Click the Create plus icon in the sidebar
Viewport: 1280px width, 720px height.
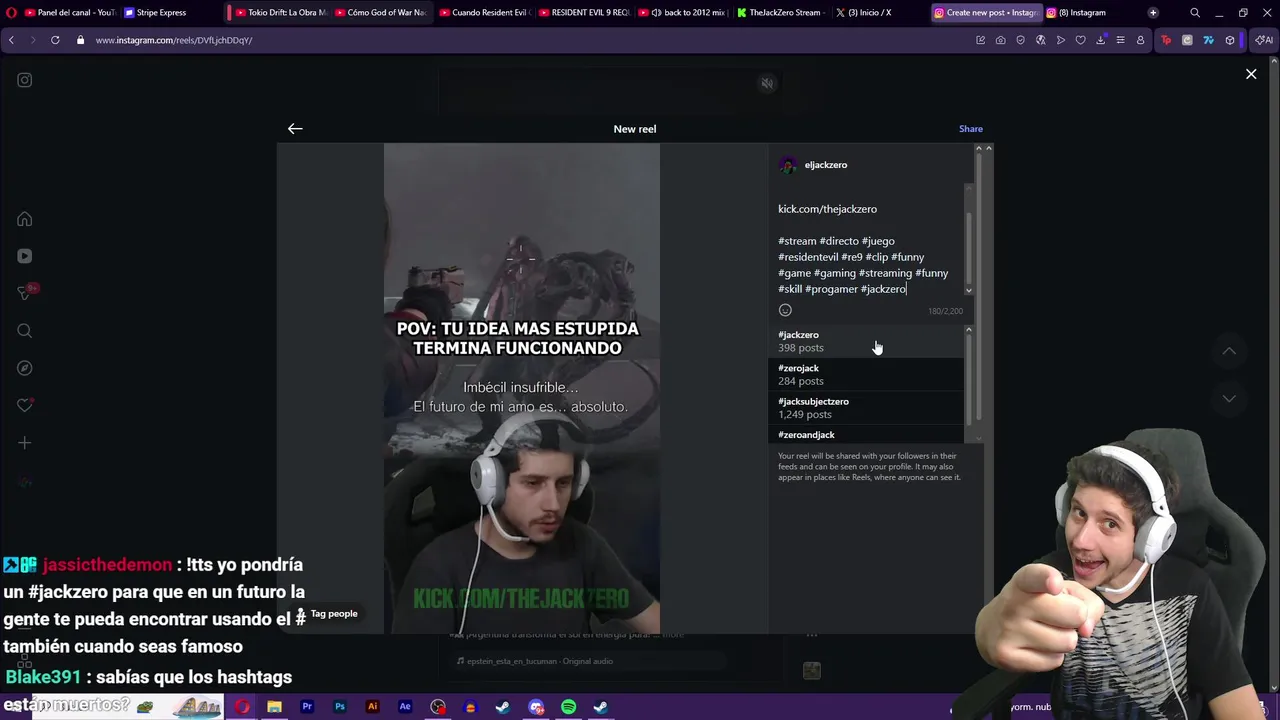pyautogui.click(x=25, y=443)
